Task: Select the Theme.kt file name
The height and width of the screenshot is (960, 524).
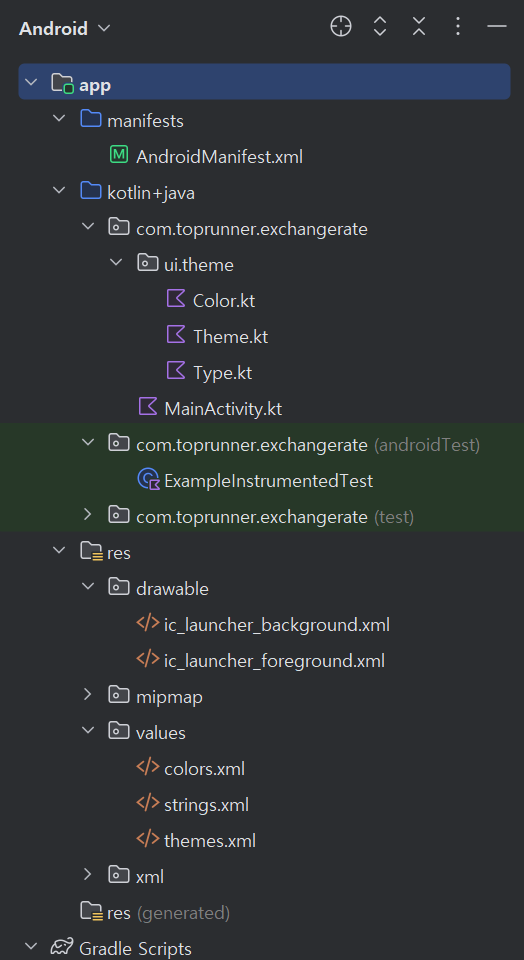Action: click(x=230, y=337)
